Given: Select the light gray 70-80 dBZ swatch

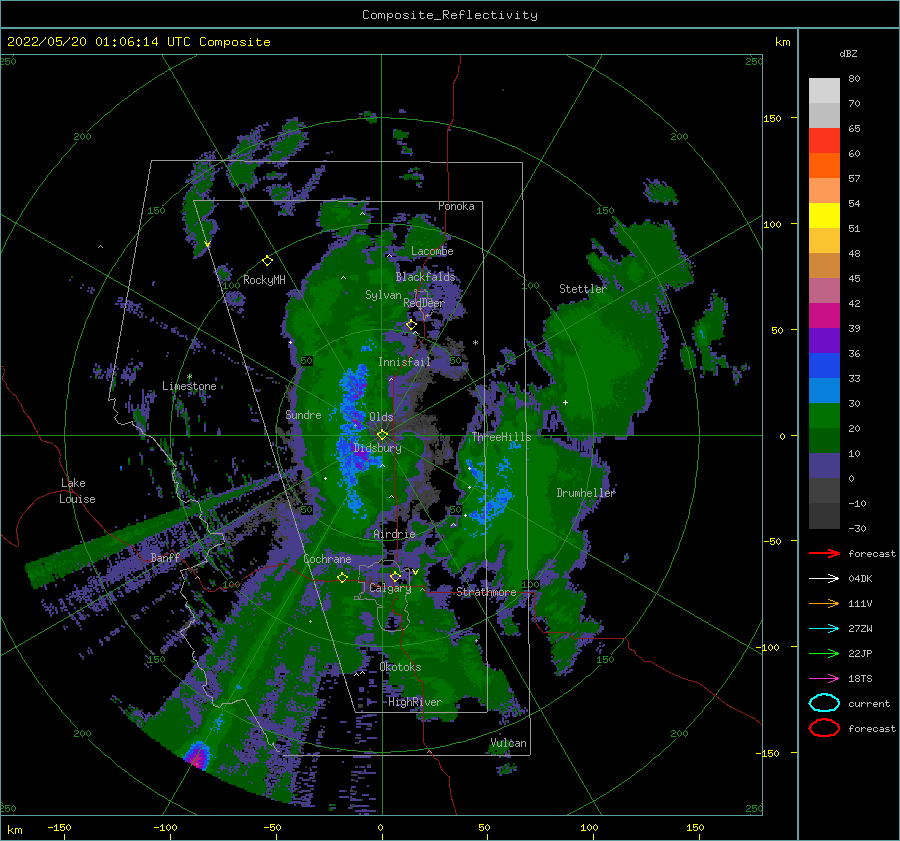Looking at the screenshot, I should coord(824,91).
